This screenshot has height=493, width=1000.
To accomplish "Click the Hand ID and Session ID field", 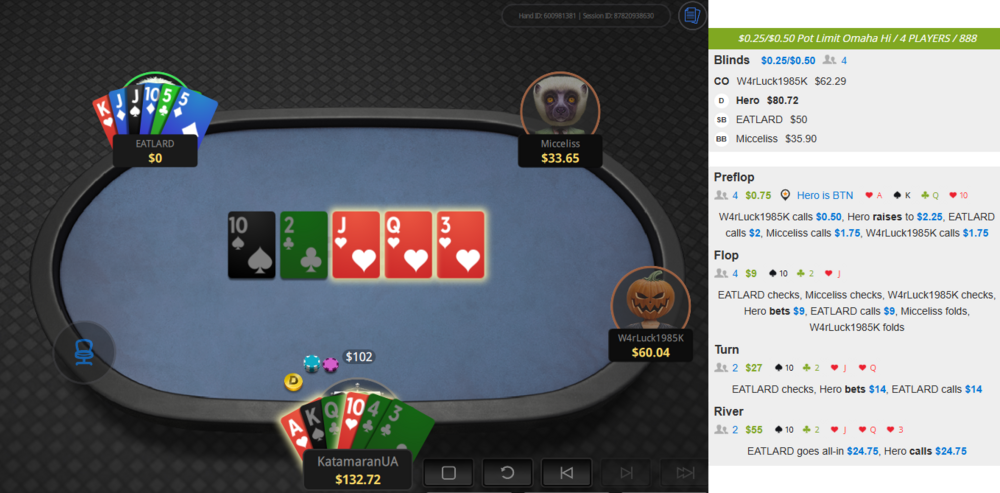I will click(586, 16).
